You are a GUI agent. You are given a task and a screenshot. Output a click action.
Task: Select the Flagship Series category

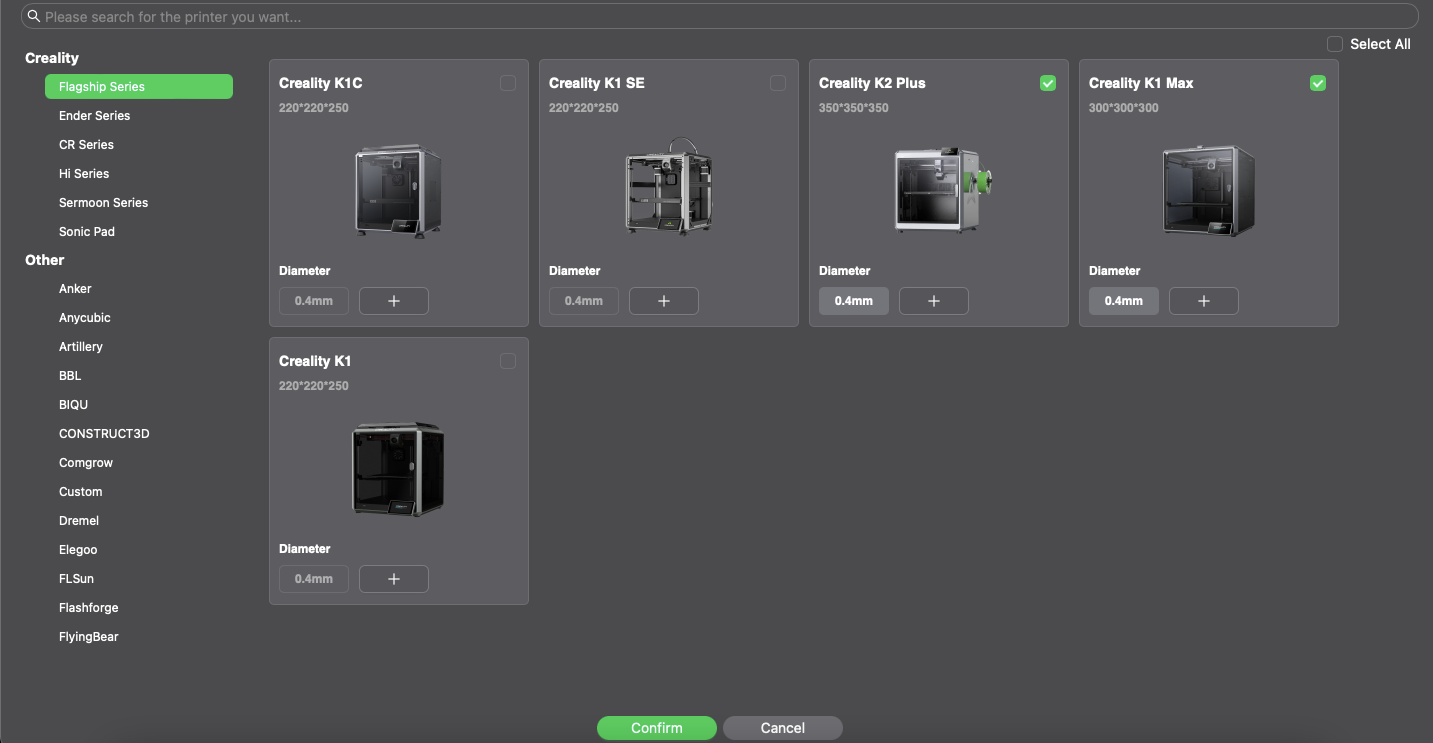click(x=139, y=87)
